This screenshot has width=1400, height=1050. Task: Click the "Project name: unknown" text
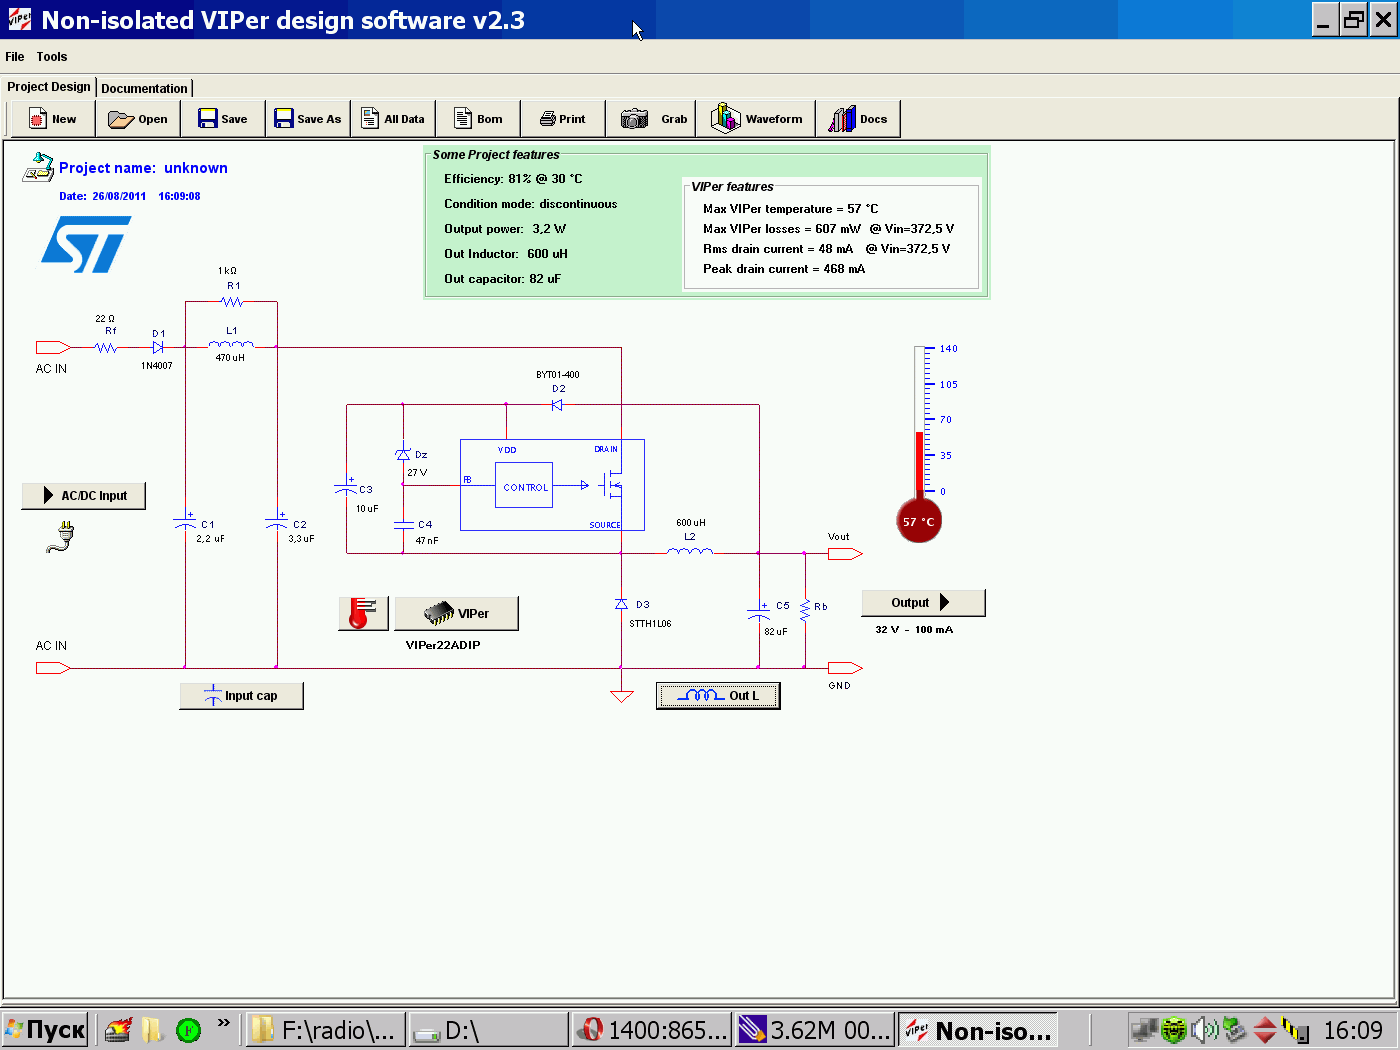[x=143, y=168]
